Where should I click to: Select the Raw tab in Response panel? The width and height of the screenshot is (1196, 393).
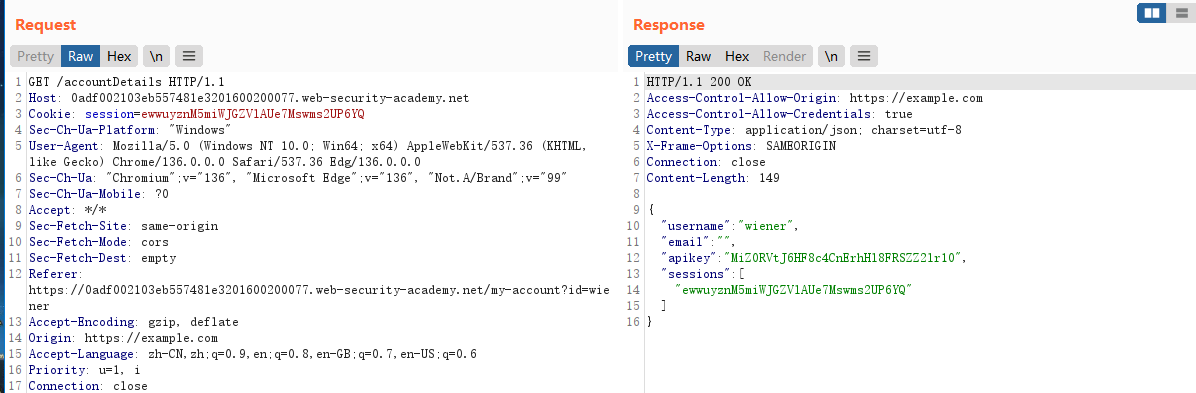pyautogui.click(x=699, y=56)
